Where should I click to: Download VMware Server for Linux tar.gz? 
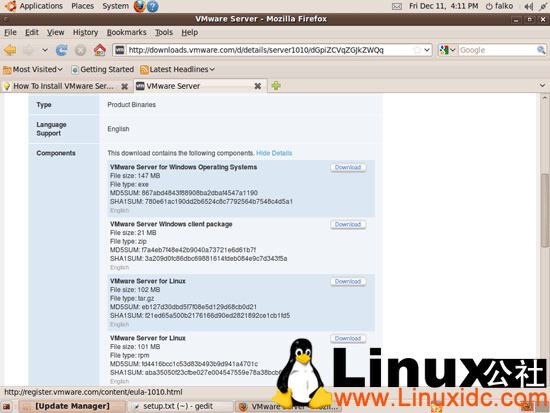point(348,281)
